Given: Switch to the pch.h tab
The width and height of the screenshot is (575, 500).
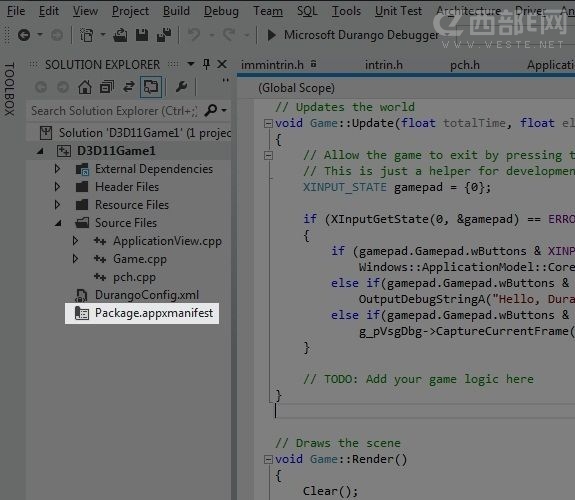Looking at the screenshot, I should pos(465,65).
